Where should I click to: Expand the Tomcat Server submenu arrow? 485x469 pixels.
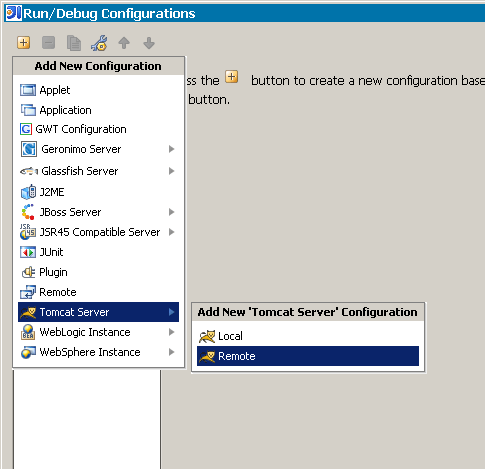tap(171, 312)
